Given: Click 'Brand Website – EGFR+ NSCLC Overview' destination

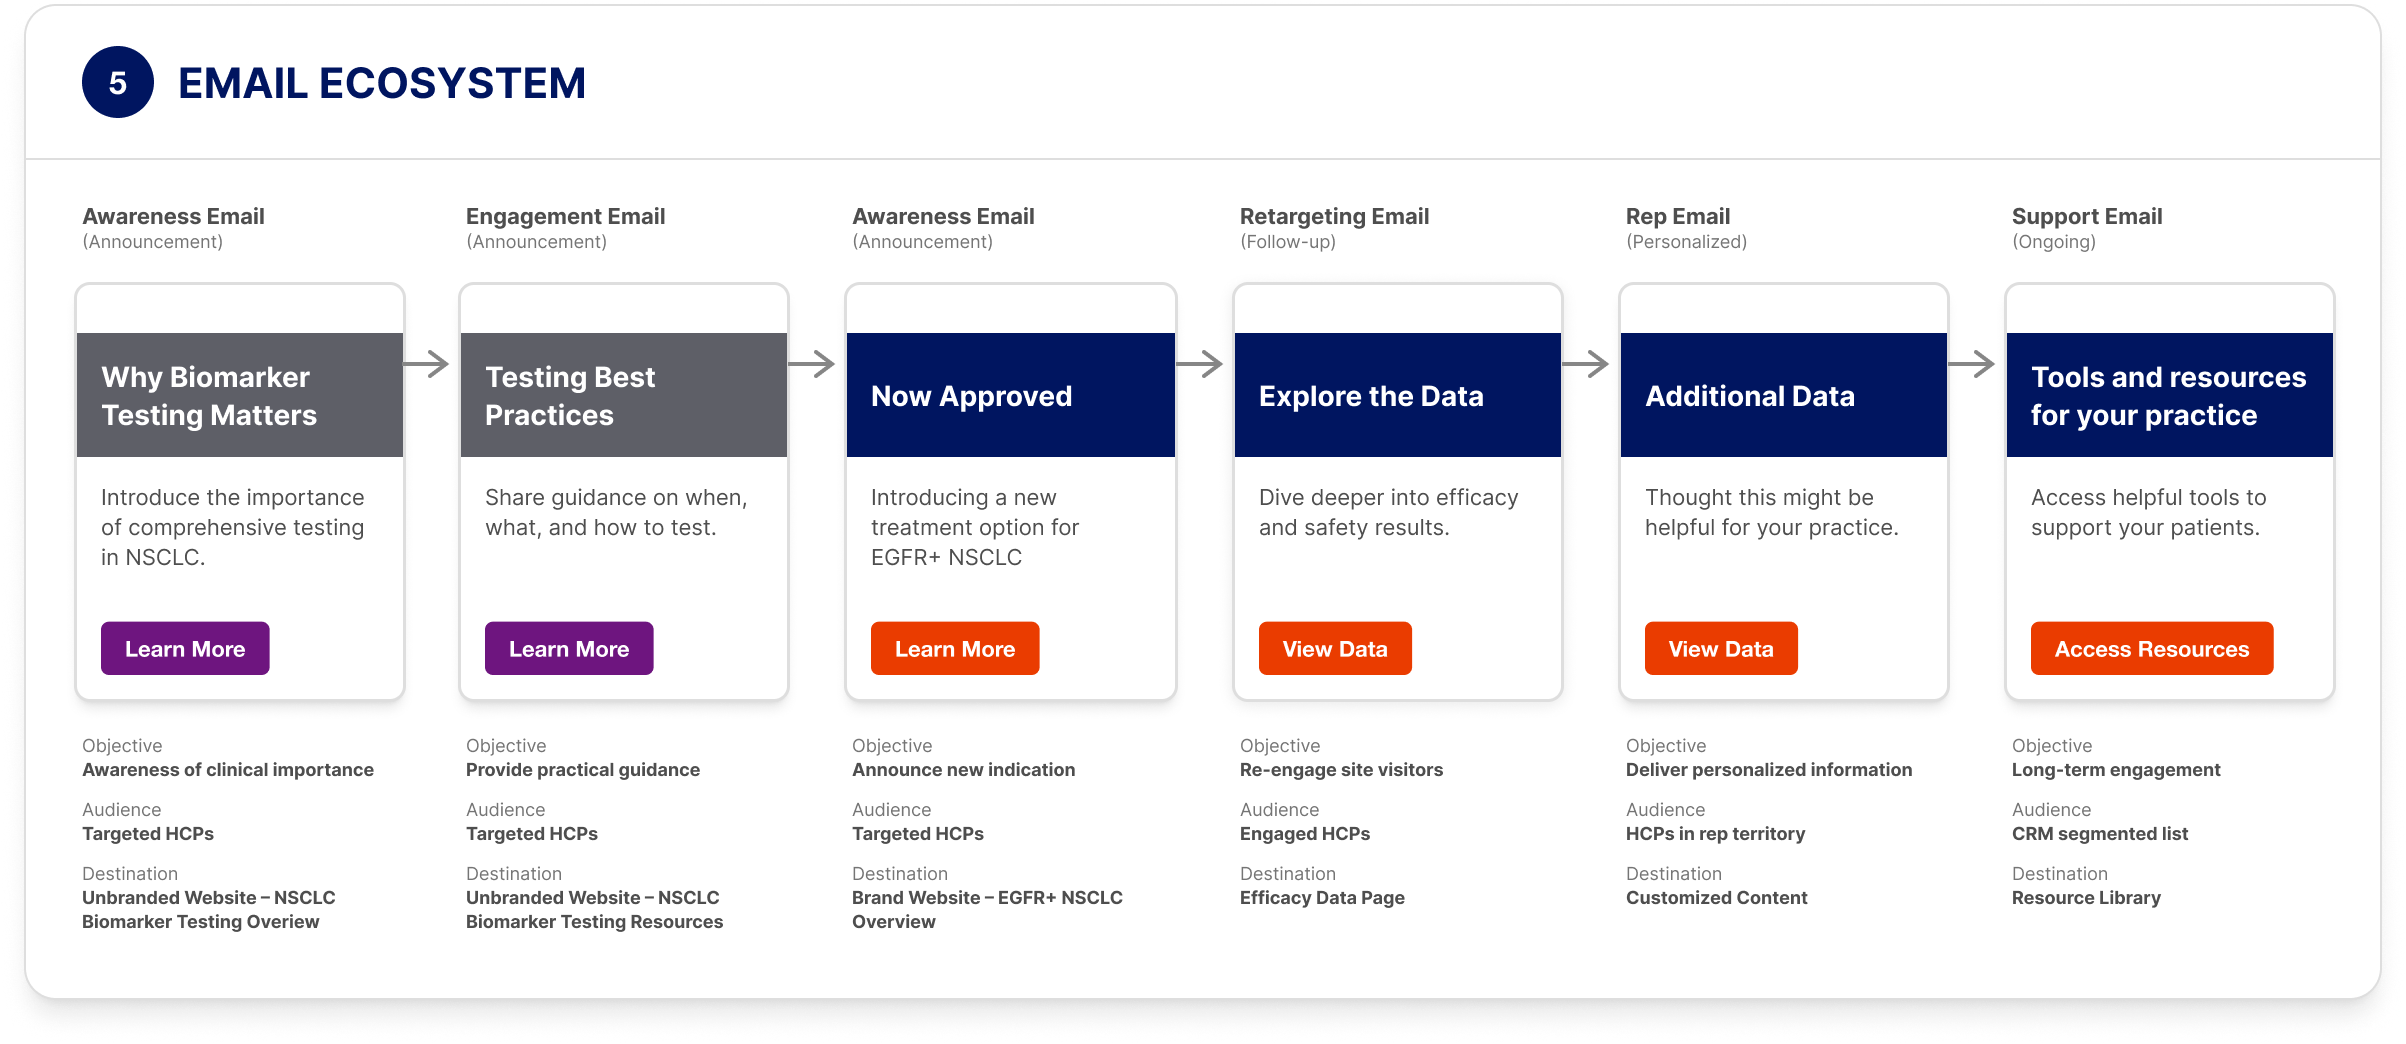Looking at the screenshot, I should (987, 910).
